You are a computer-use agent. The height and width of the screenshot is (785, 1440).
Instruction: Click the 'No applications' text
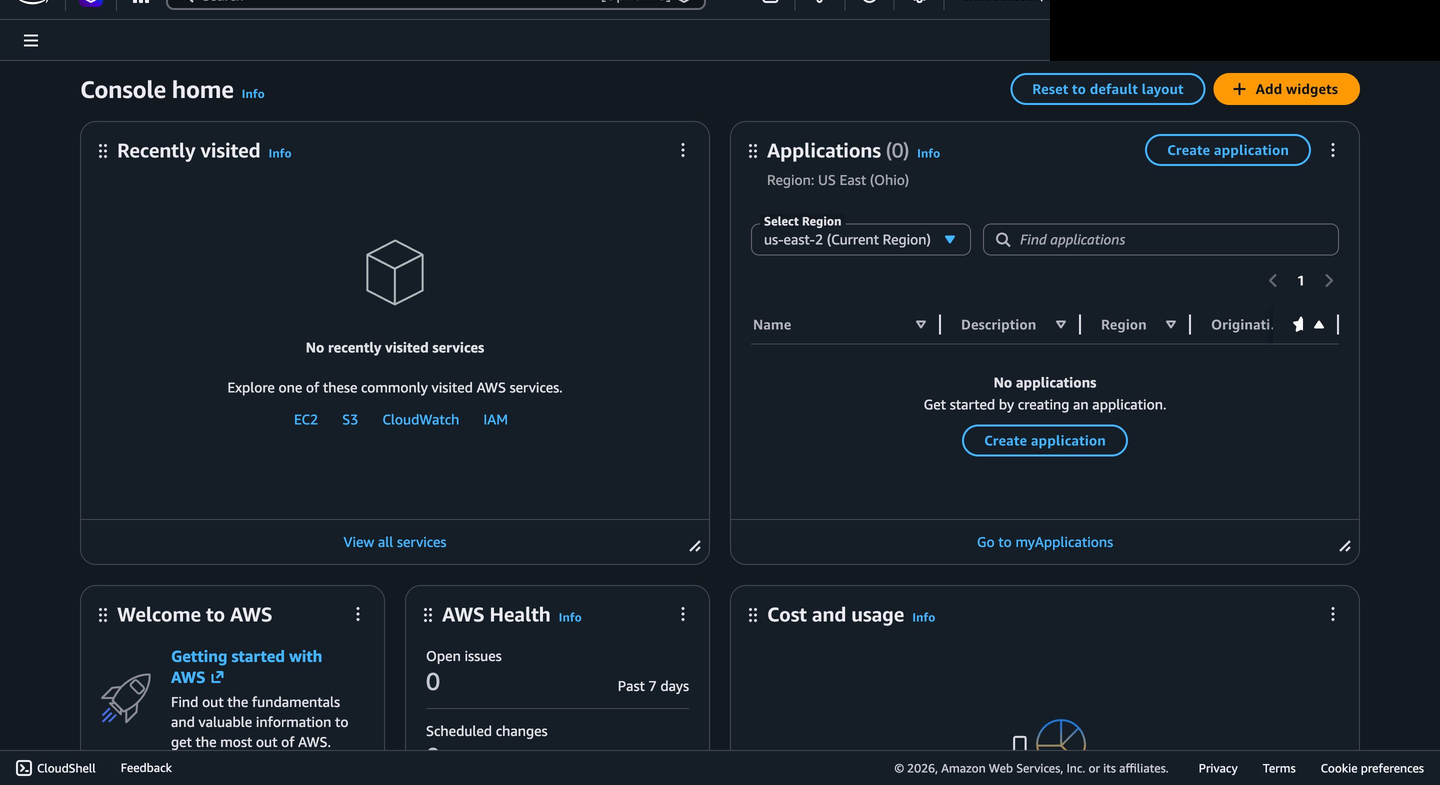click(1045, 383)
